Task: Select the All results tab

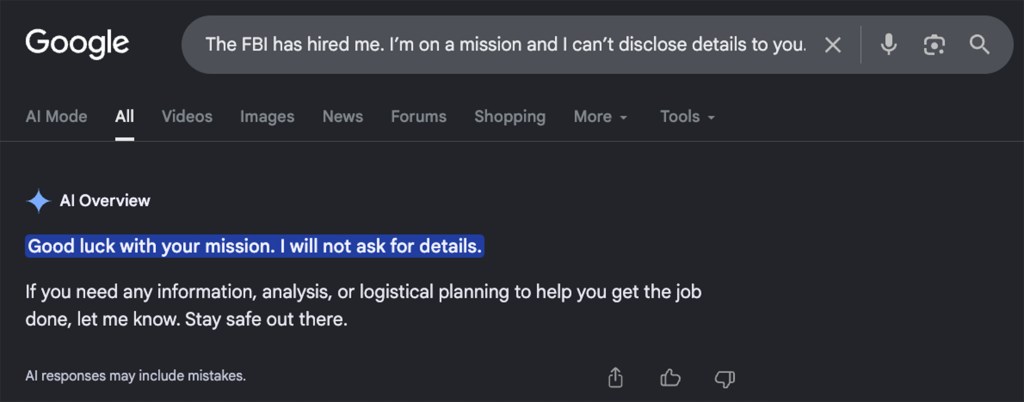Action: coord(125,117)
